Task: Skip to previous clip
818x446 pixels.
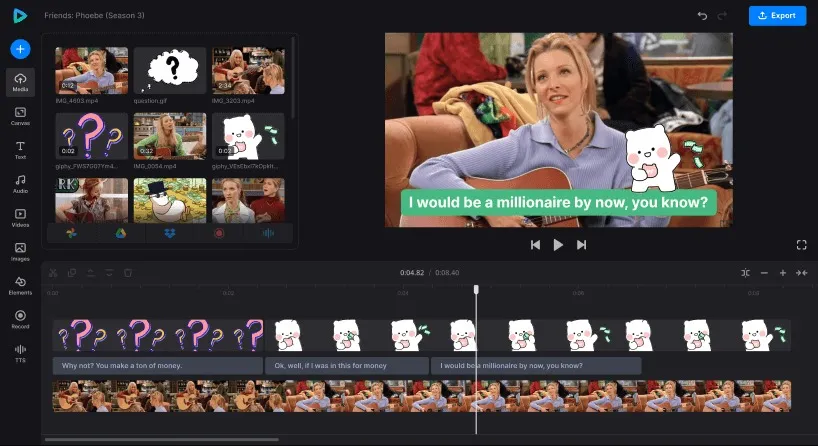Action: click(x=535, y=245)
